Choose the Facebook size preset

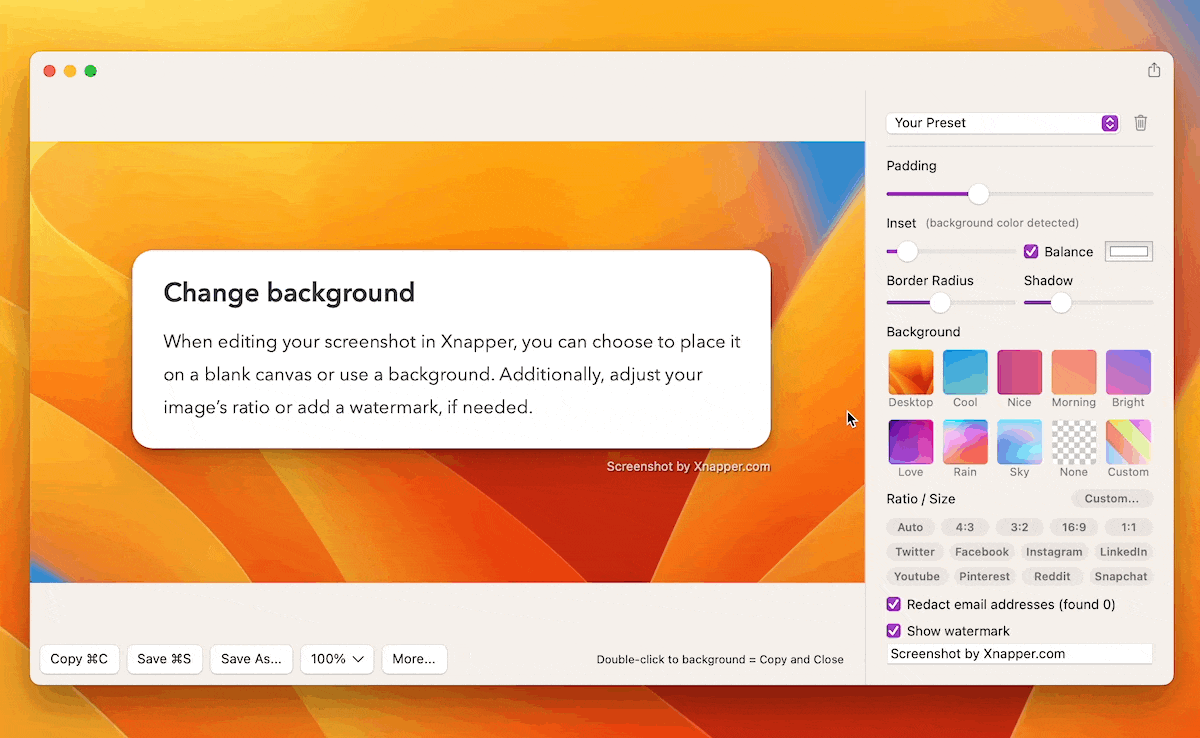[x=982, y=552]
